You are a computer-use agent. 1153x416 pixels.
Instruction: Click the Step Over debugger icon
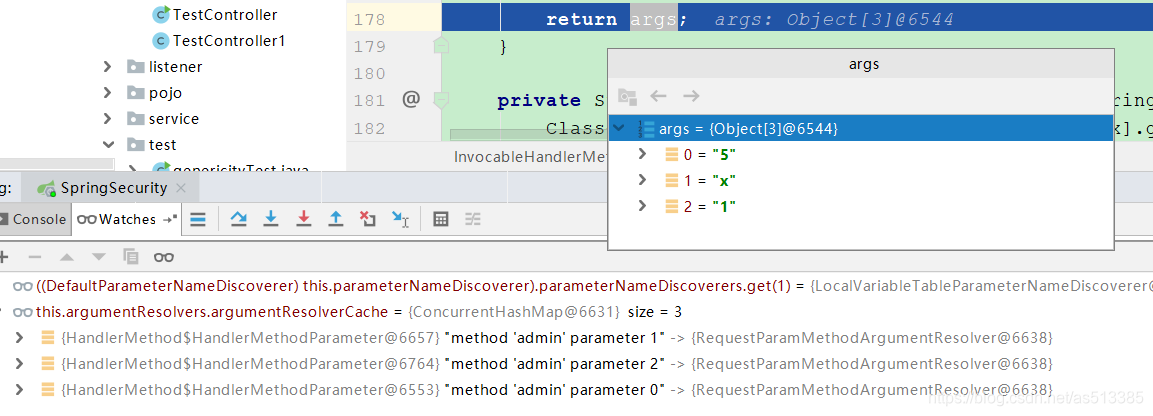coord(238,218)
